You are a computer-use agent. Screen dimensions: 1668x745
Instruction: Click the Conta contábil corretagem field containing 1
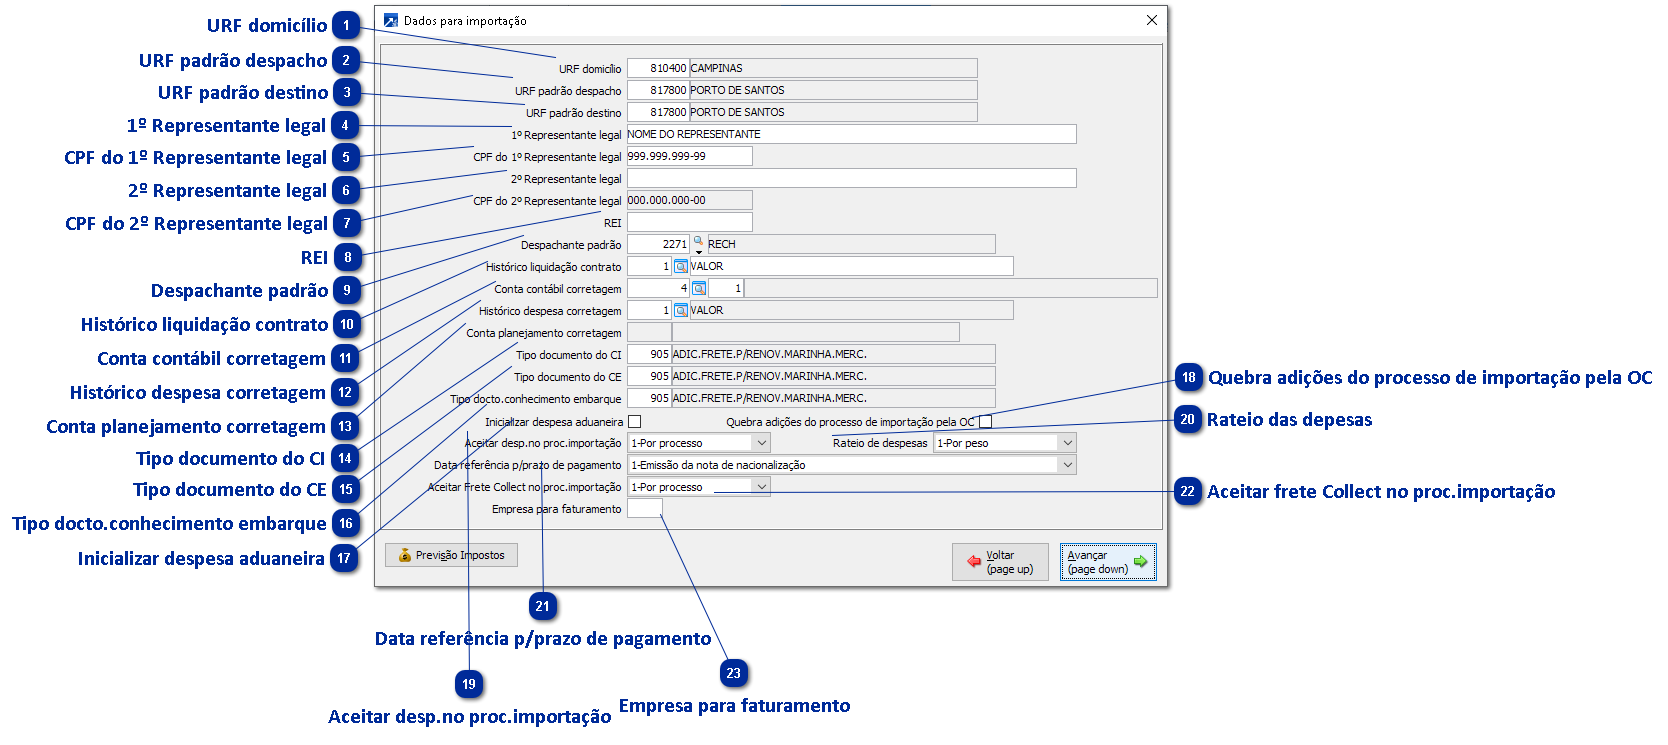(x=726, y=288)
